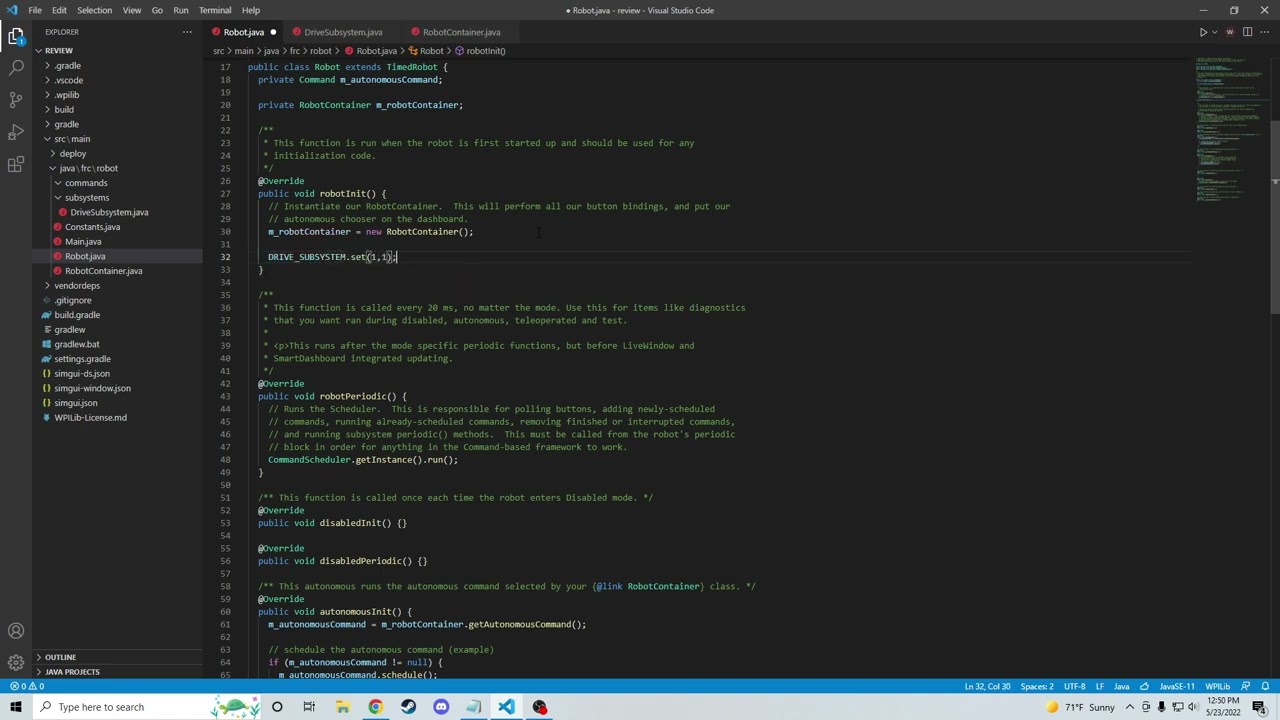Screen dimensions: 1280x720
Task: Open the Source Control view
Action: pos(16,100)
